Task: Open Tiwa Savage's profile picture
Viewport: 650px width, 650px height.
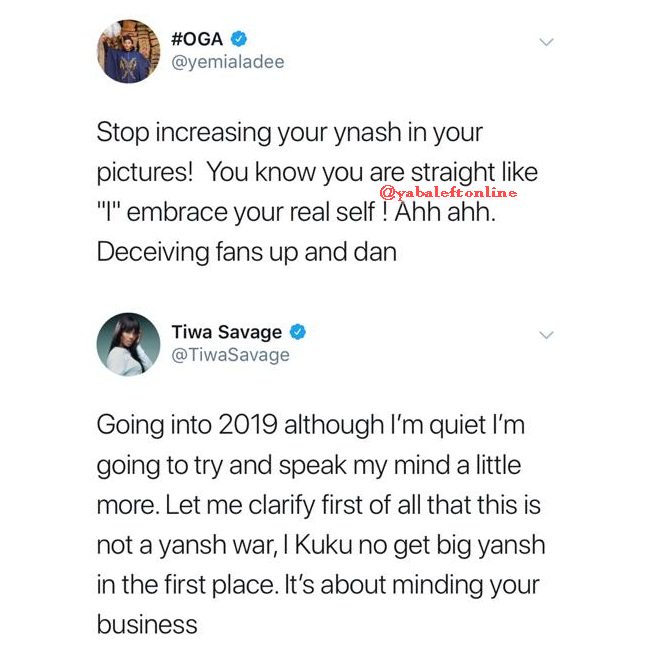Action: tap(128, 344)
